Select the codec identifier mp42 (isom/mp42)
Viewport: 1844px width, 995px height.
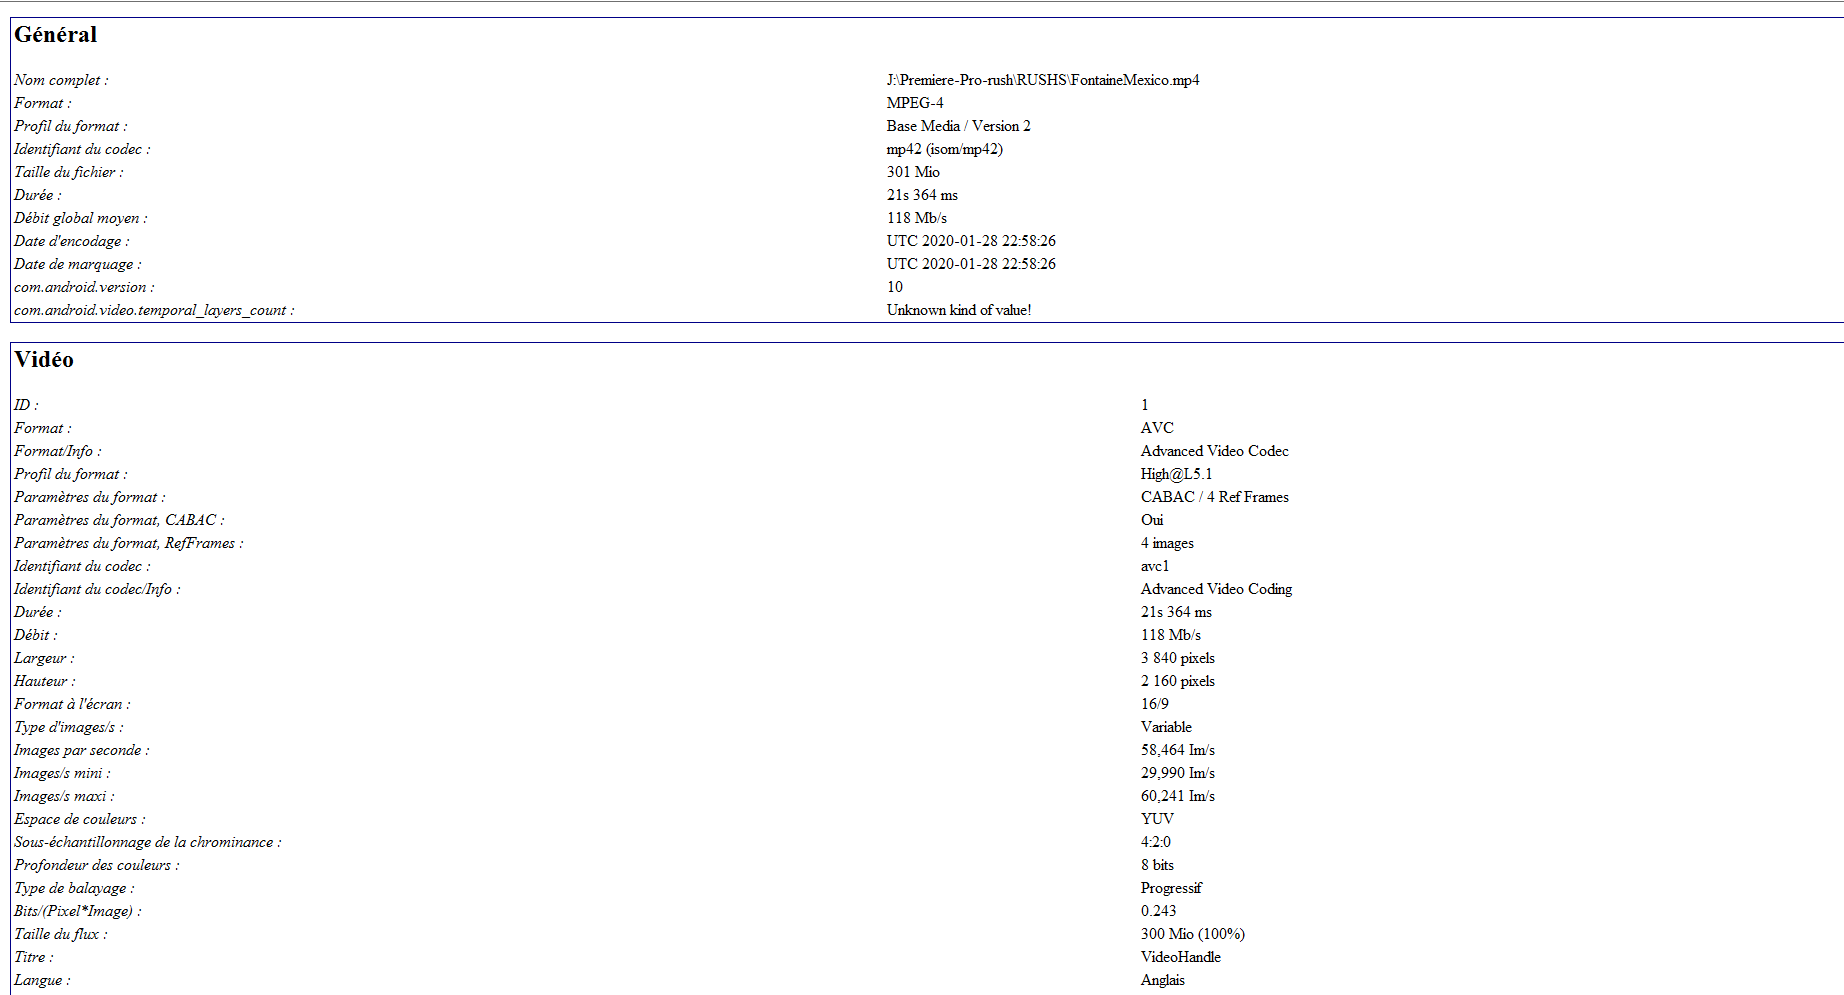click(x=944, y=149)
